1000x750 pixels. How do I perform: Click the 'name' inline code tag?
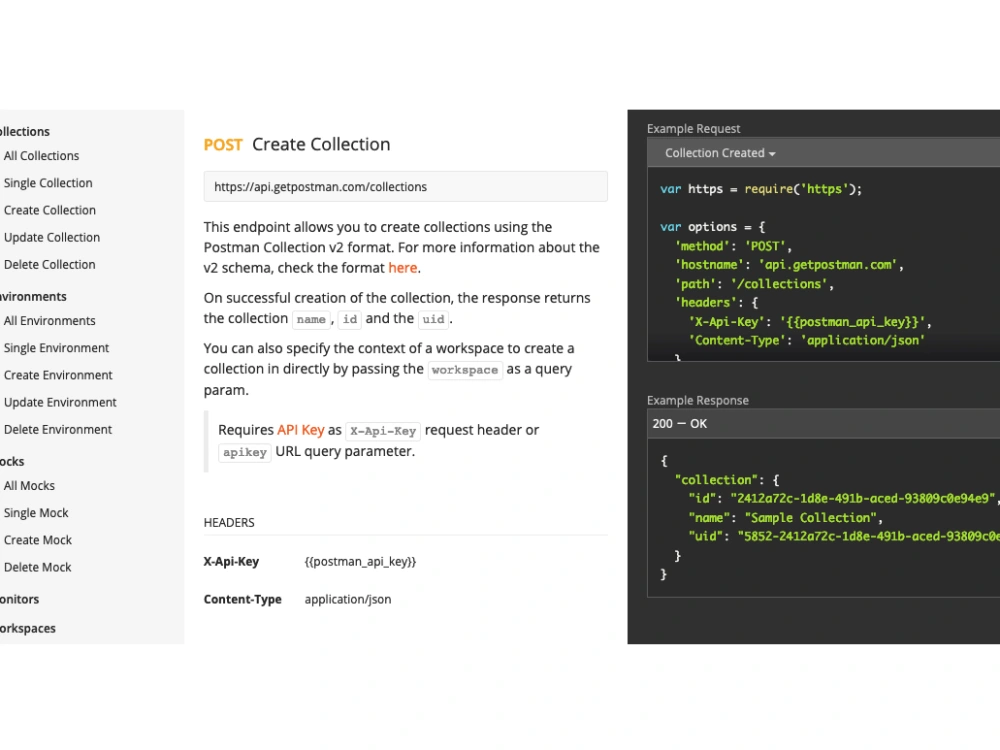pyautogui.click(x=311, y=319)
